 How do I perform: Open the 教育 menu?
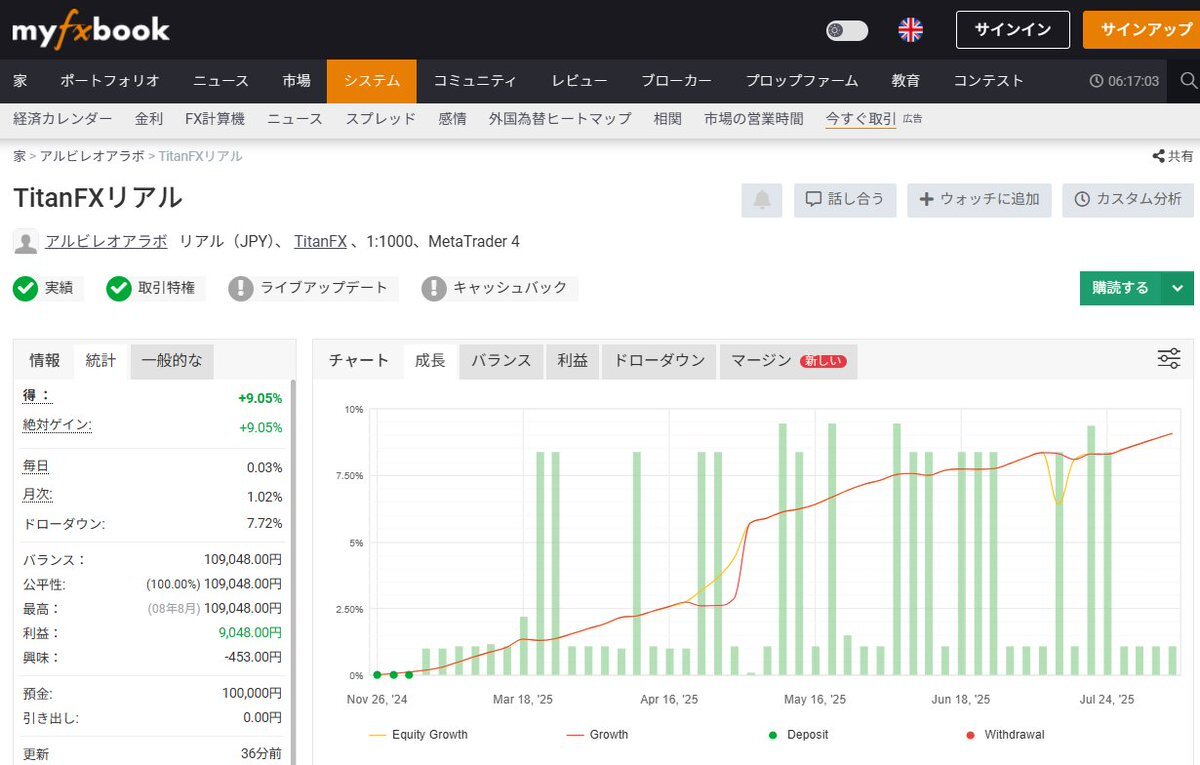906,81
